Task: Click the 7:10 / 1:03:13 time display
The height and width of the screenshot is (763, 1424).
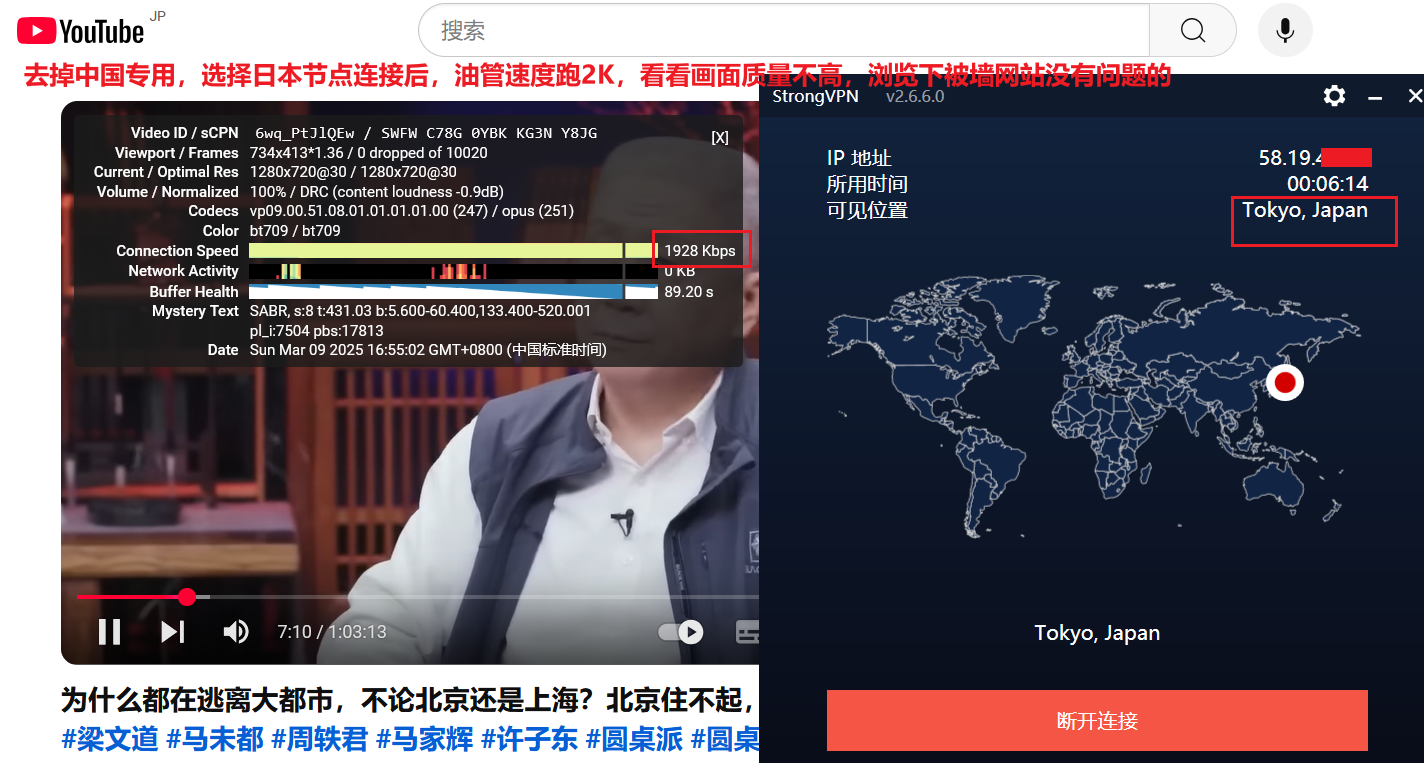Action: (332, 632)
